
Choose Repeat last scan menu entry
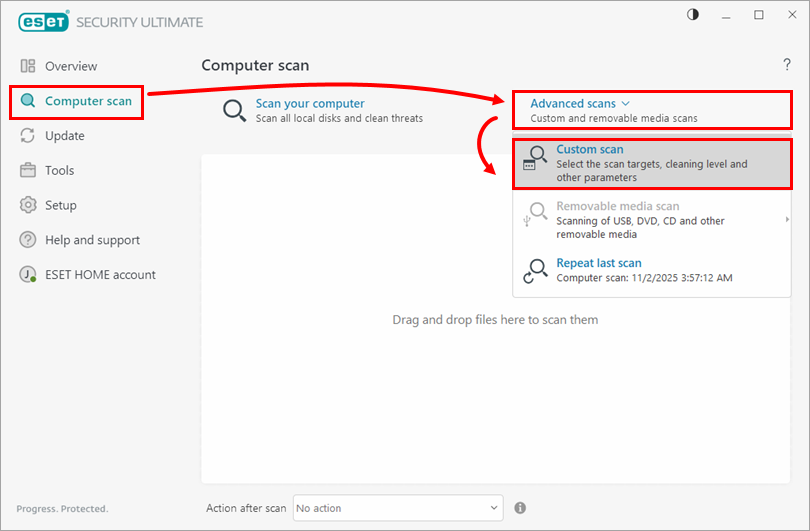[x=599, y=264]
